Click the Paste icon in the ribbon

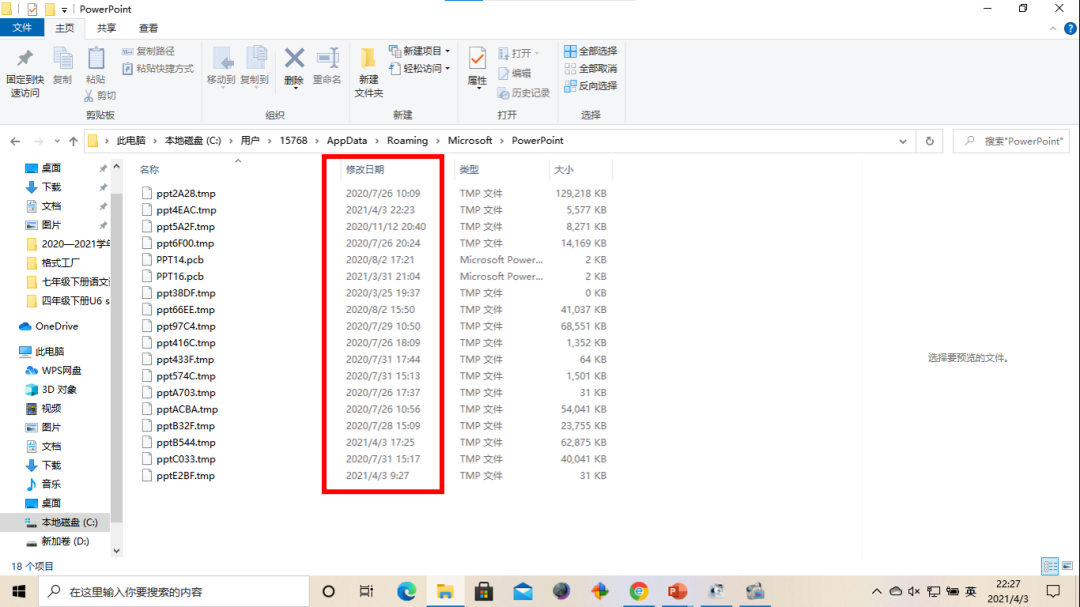point(96,59)
